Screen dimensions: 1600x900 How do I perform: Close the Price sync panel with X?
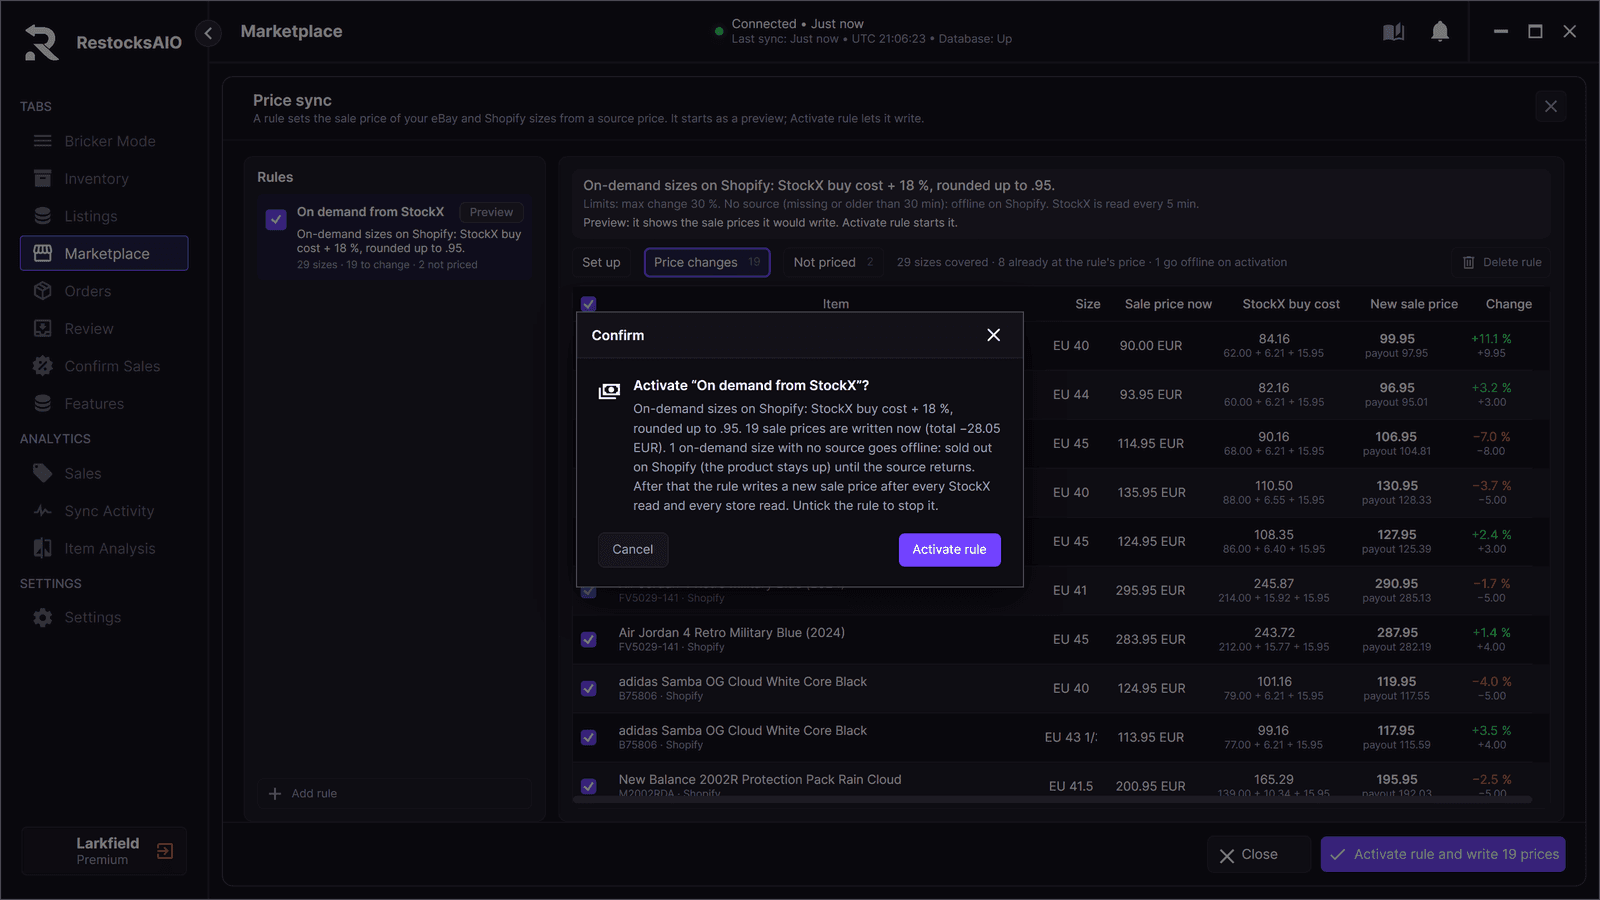1551,106
